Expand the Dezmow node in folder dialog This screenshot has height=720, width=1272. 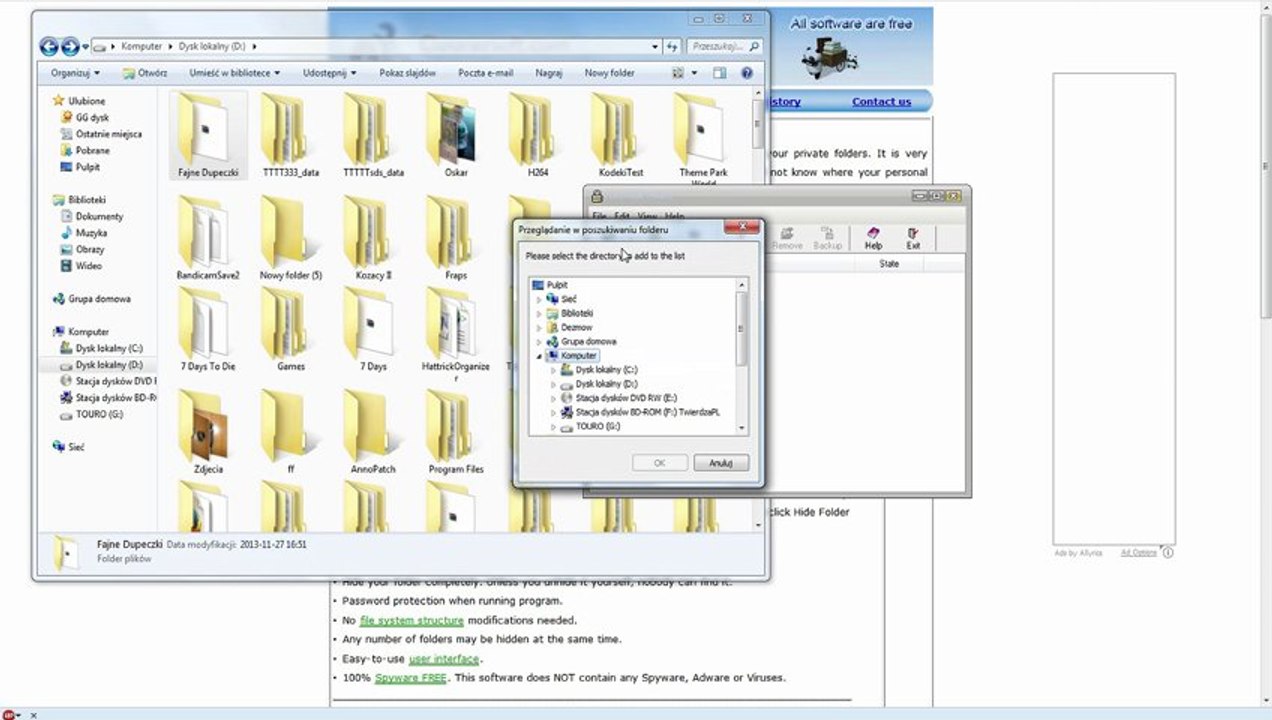[539, 327]
